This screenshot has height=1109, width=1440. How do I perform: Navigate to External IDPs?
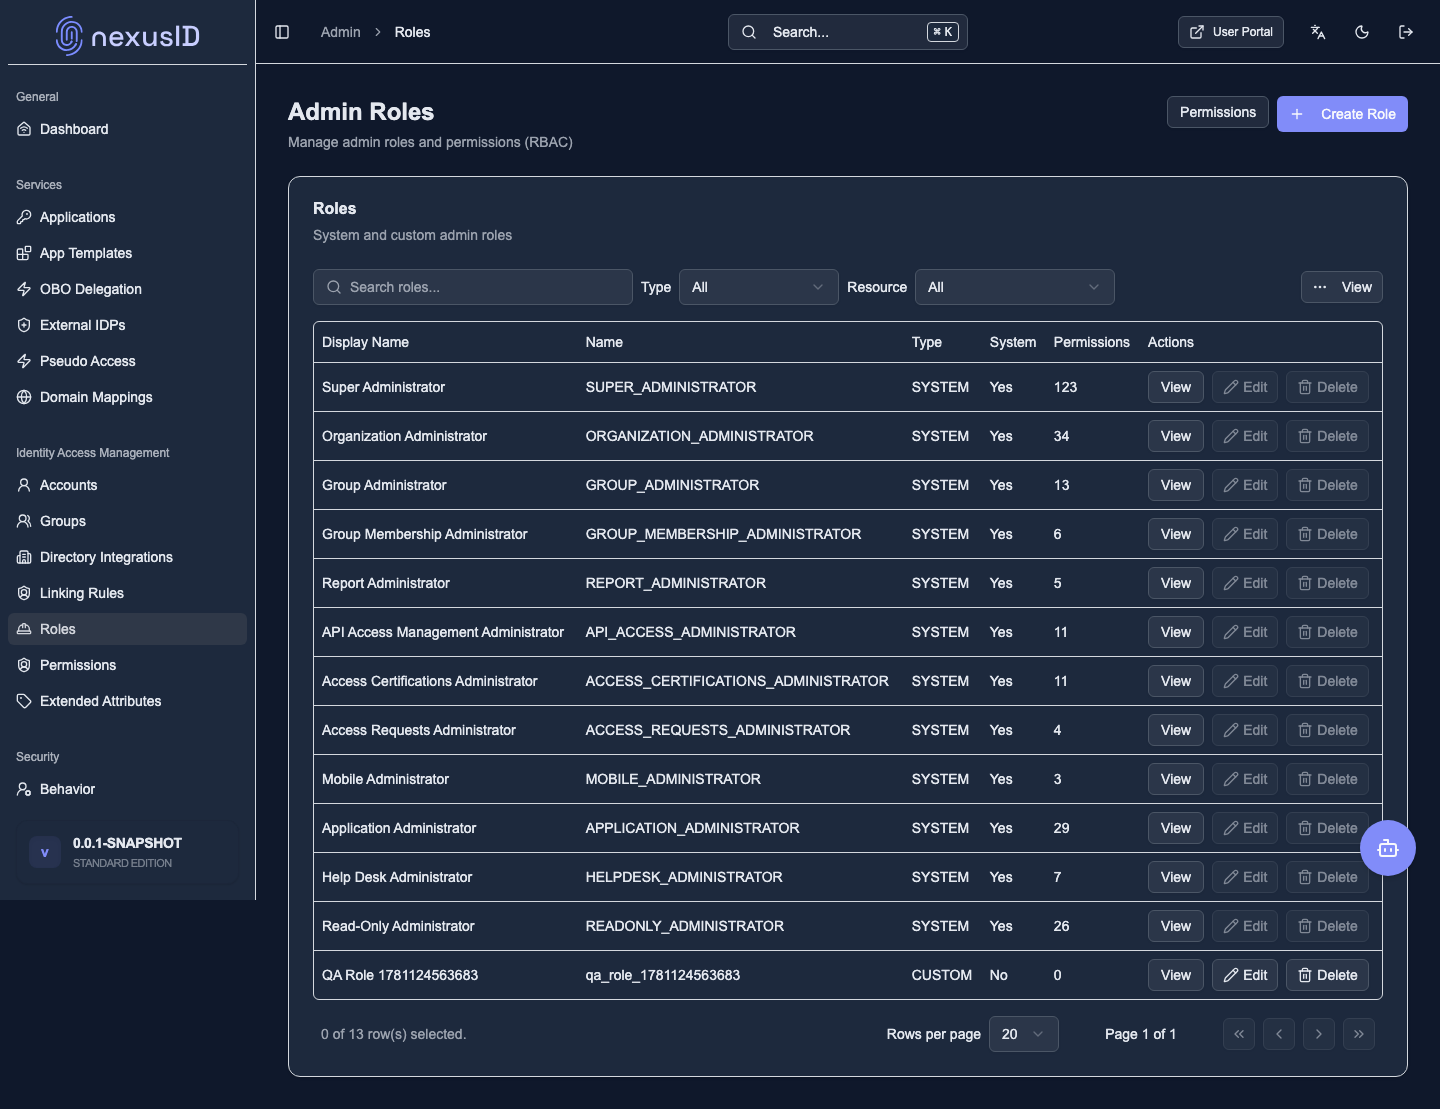pos(127,325)
